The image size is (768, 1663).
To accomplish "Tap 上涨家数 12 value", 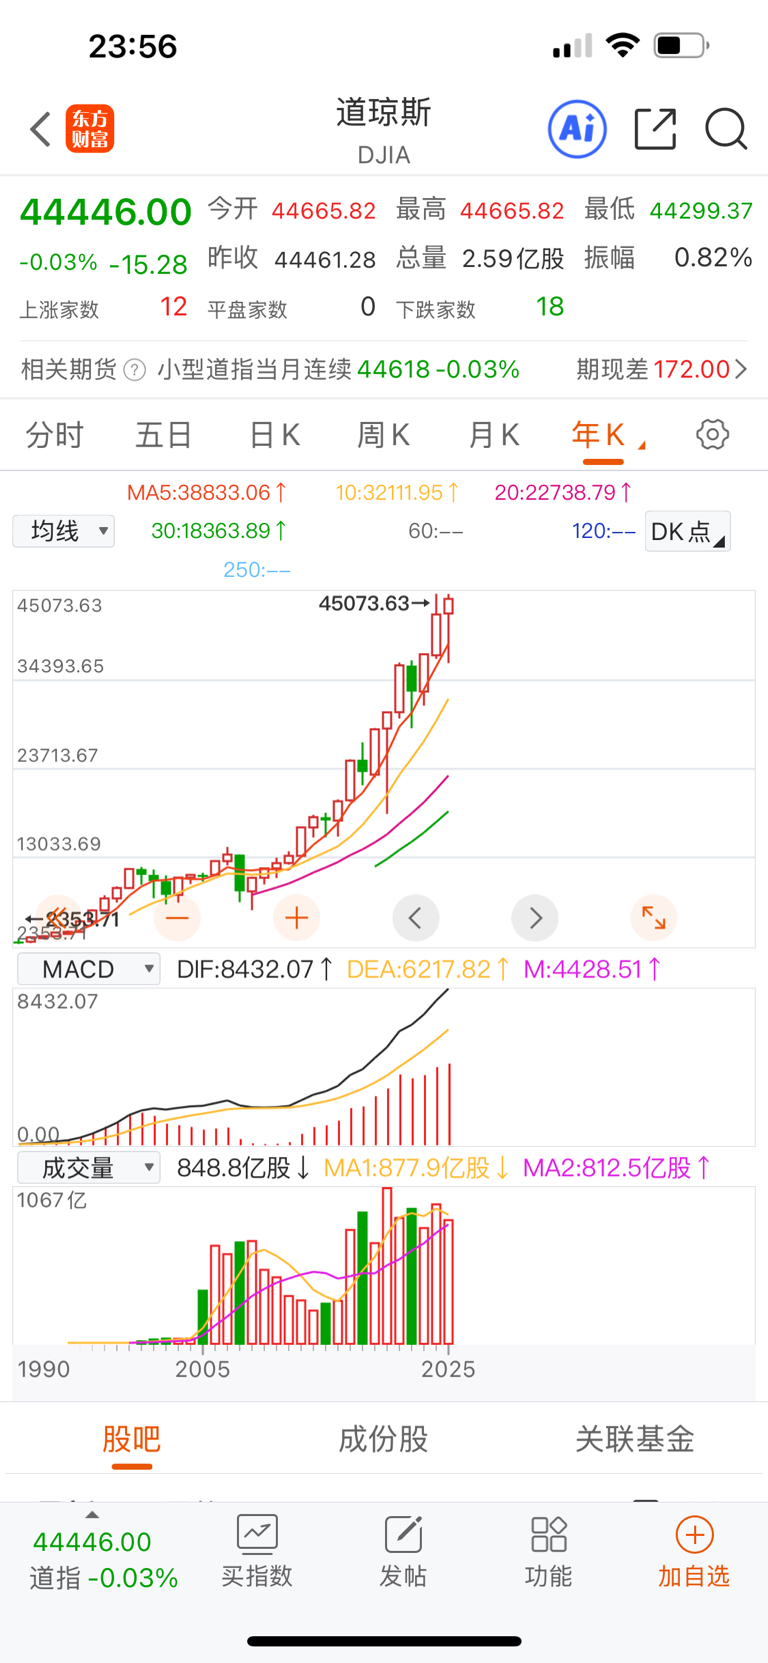I will (173, 307).
